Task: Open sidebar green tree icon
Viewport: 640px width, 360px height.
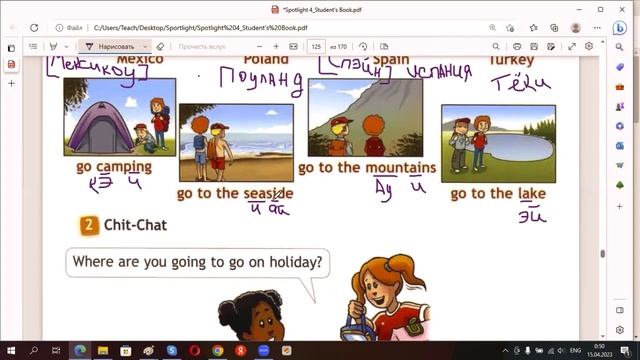Action: (x=620, y=185)
